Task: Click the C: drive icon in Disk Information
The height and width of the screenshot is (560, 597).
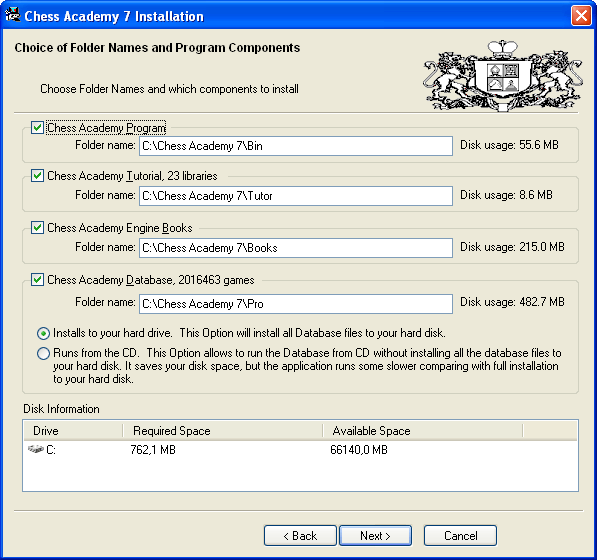Action: 35,449
